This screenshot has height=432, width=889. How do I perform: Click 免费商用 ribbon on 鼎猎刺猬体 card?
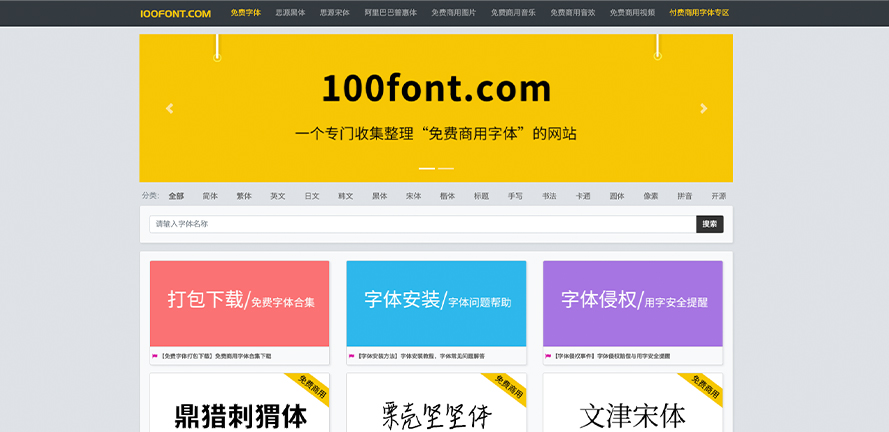[310, 388]
